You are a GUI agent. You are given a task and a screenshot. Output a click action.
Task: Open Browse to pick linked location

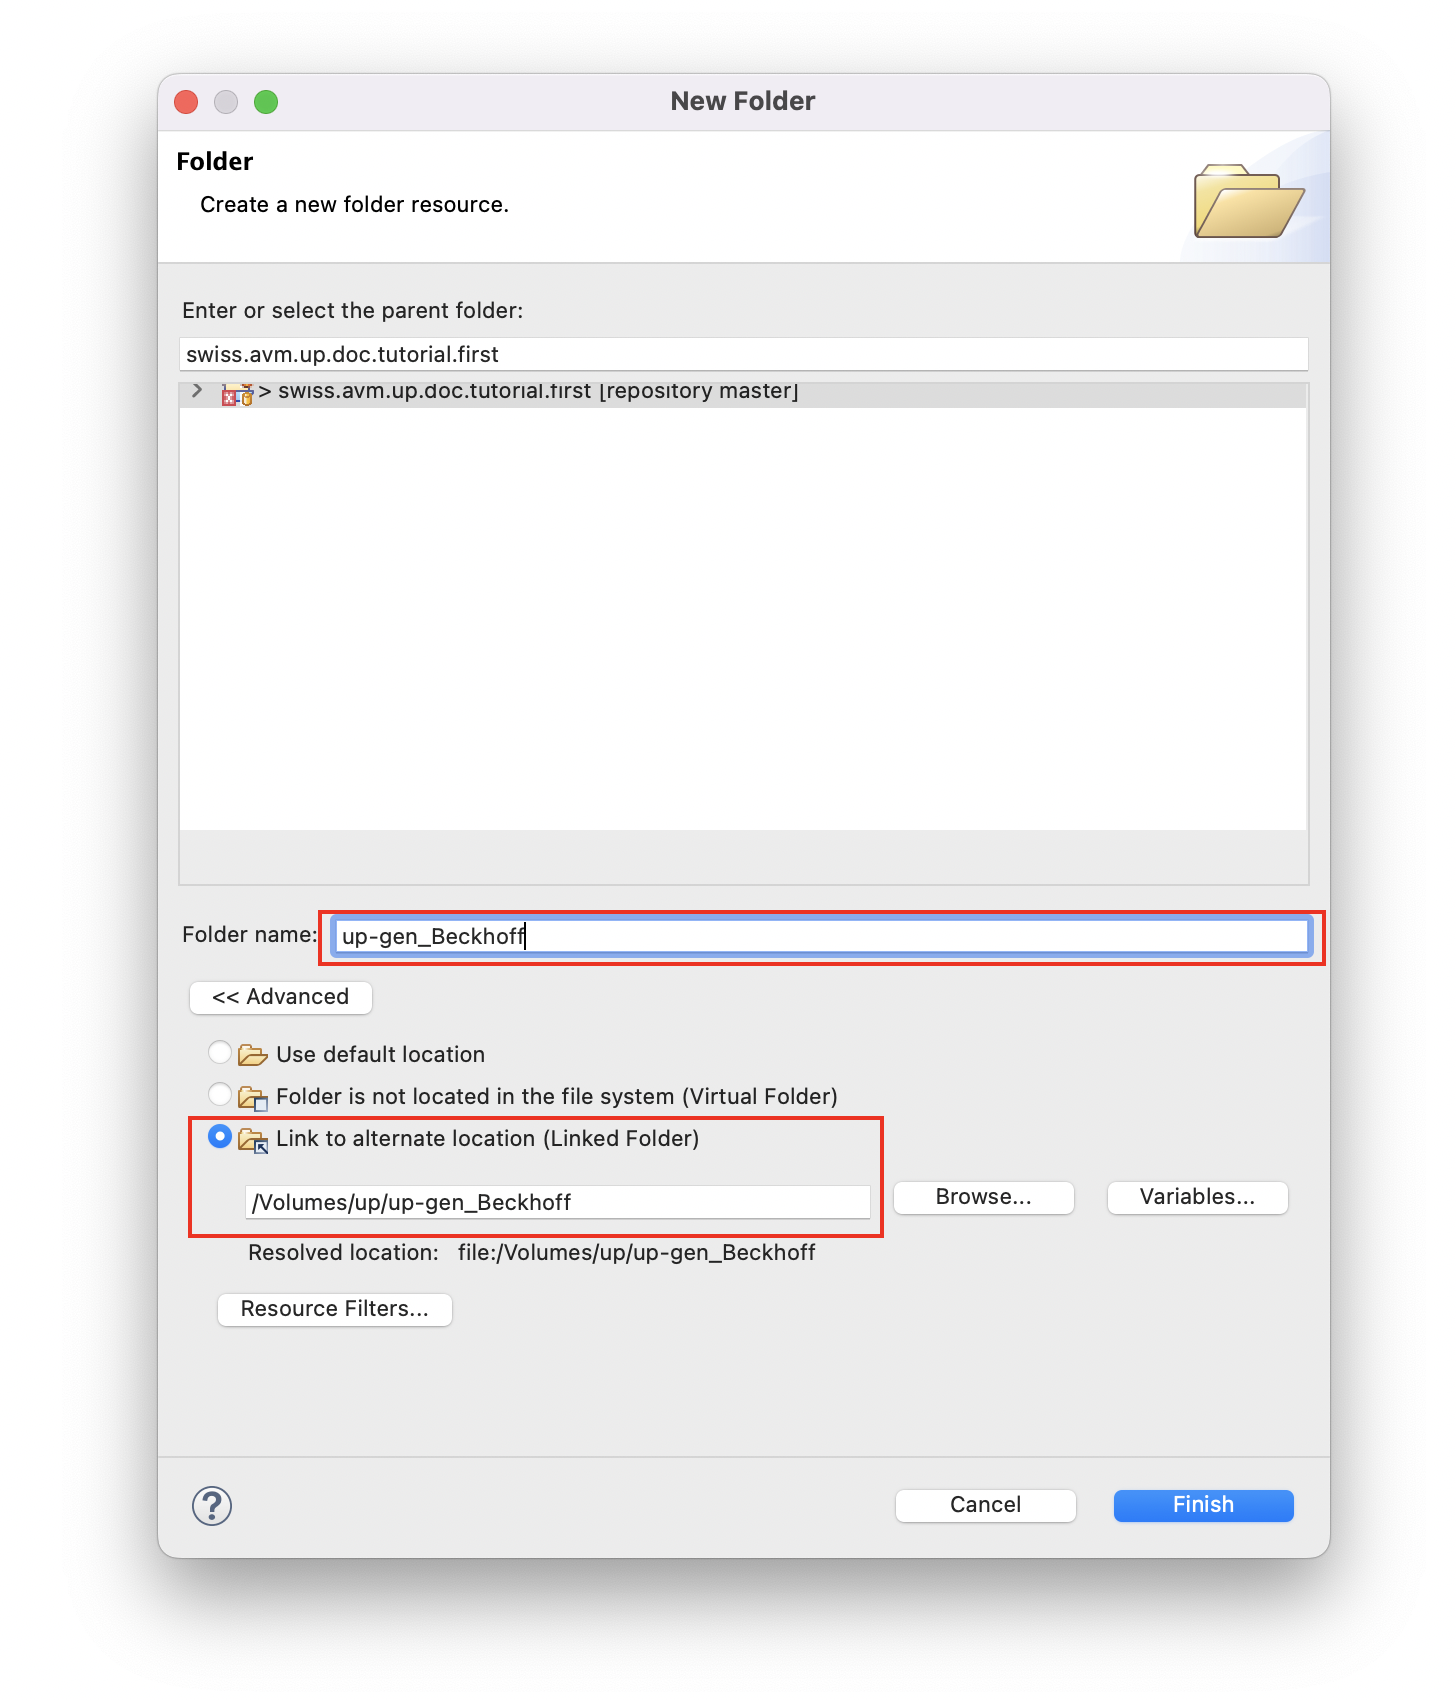pyautogui.click(x=983, y=1197)
